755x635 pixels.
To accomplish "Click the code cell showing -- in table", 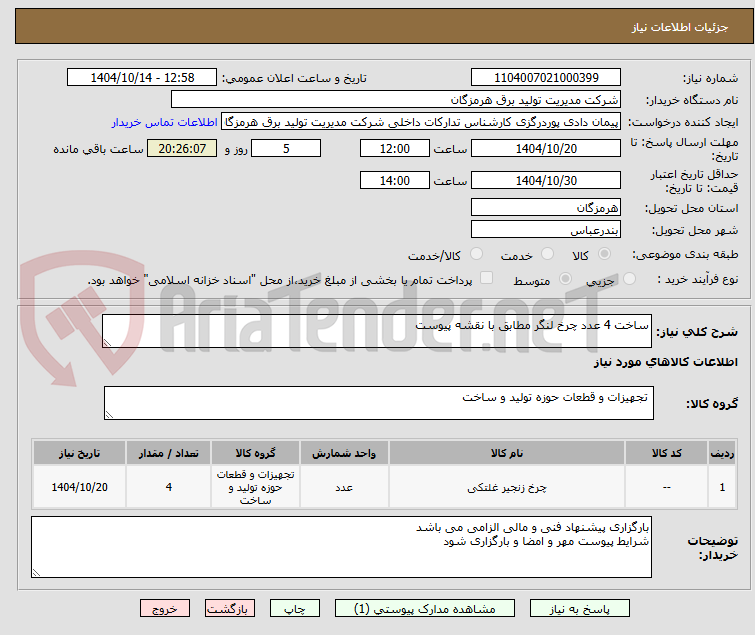I will (666, 487).
